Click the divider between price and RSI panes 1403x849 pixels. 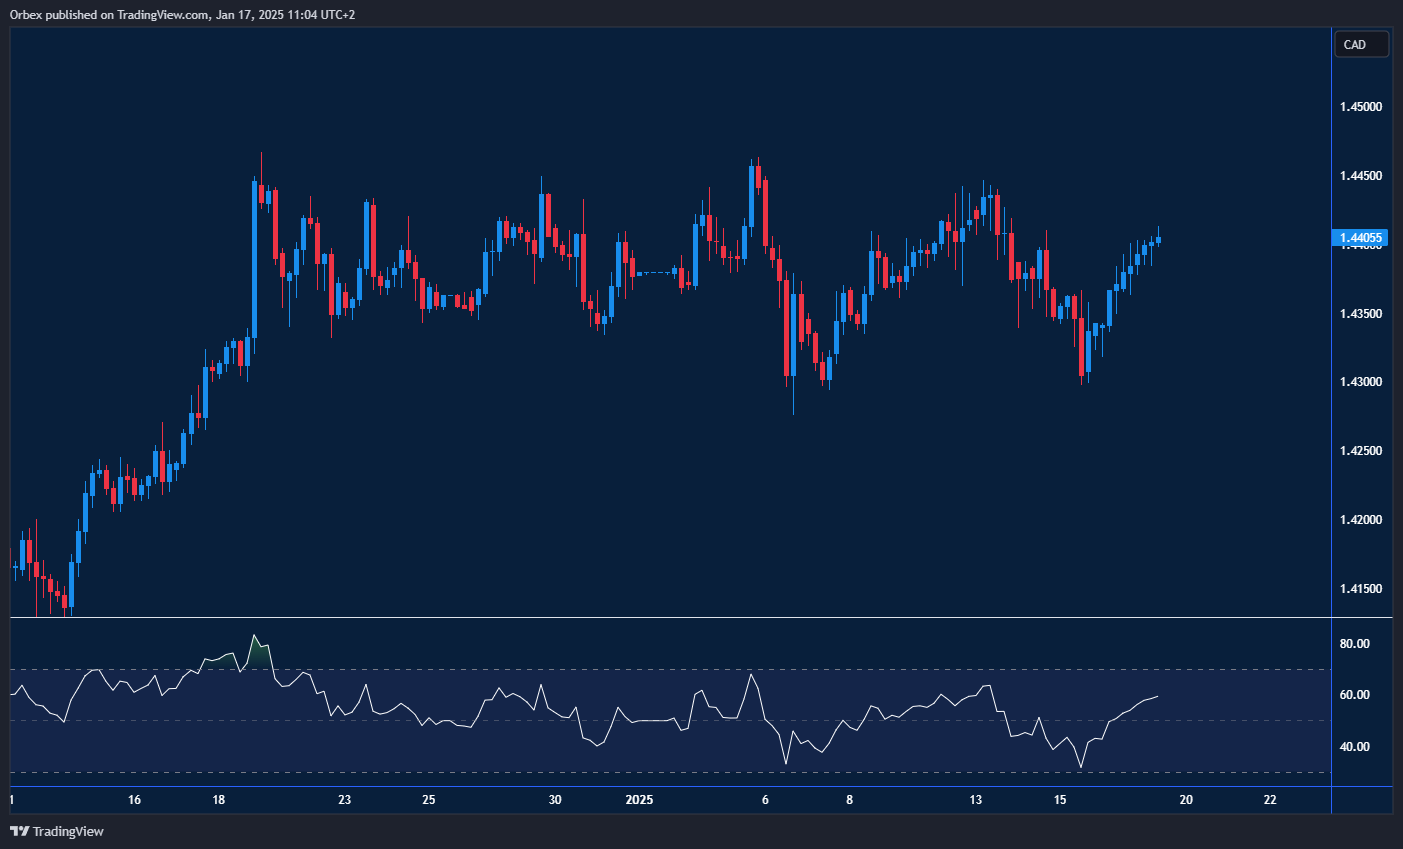click(670, 618)
